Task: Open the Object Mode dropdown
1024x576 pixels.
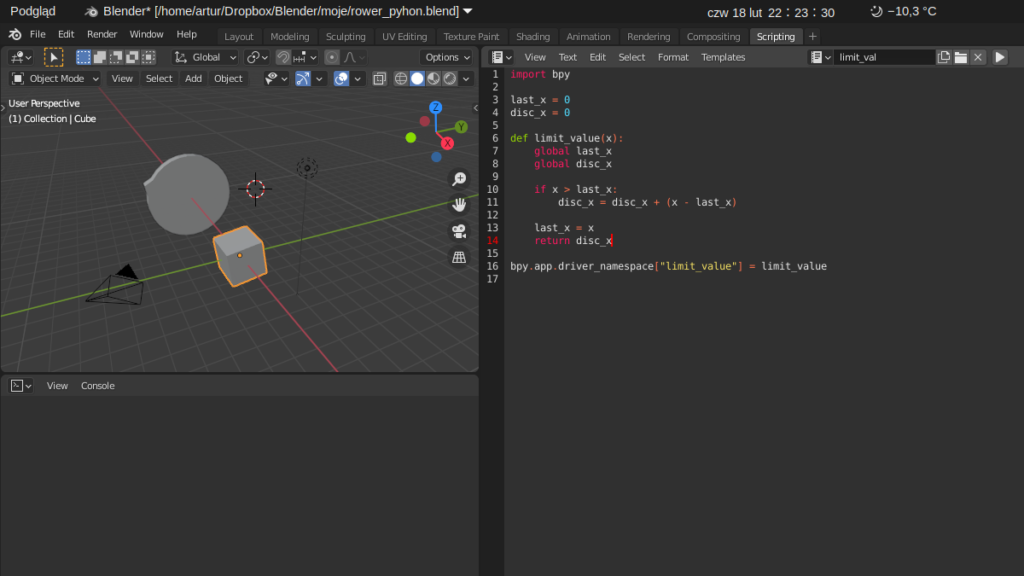Action: click(x=56, y=79)
